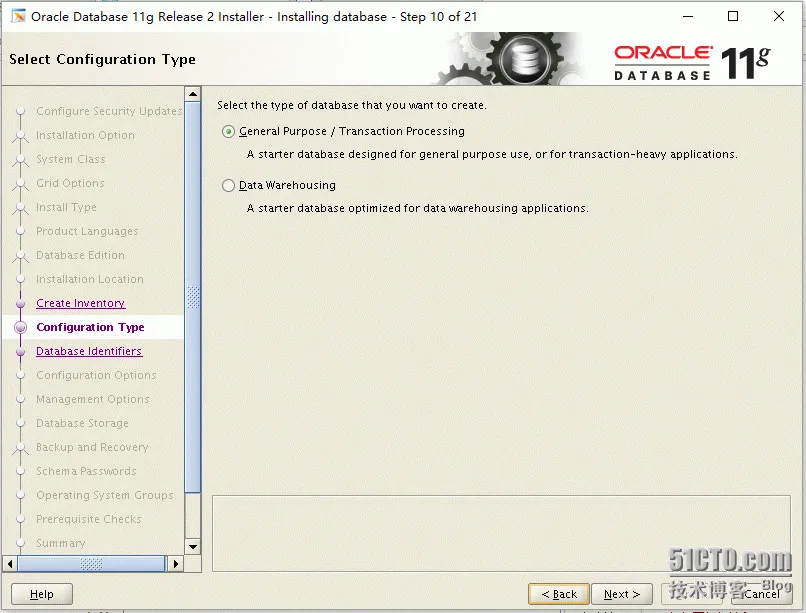
Task: Close the Oracle installer window
Action: [779, 16]
